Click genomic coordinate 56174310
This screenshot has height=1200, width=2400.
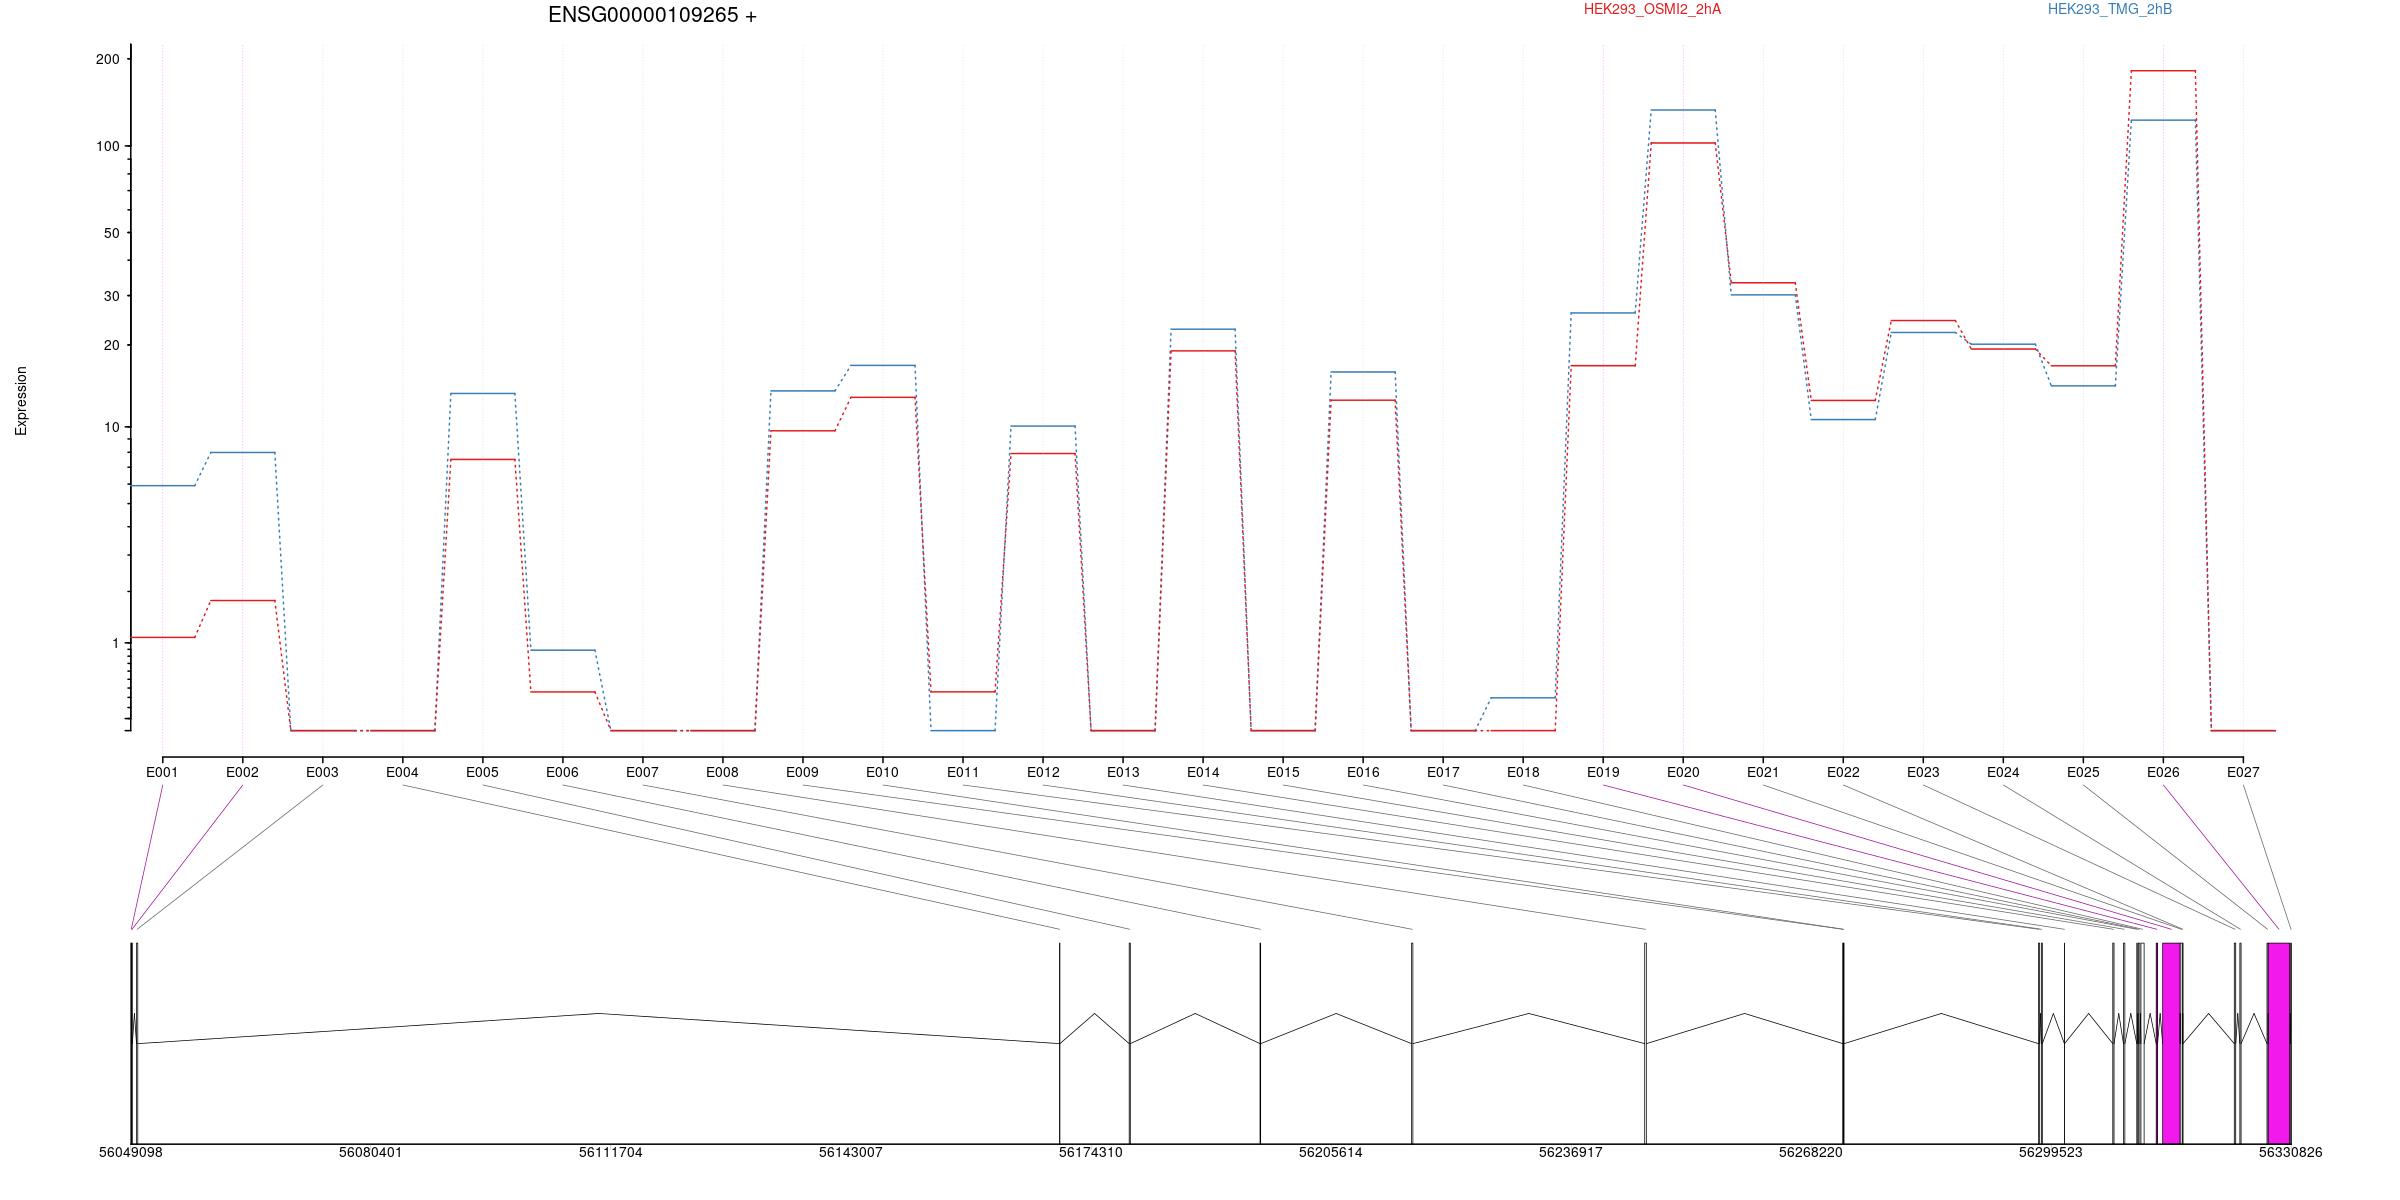(1090, 1152)
